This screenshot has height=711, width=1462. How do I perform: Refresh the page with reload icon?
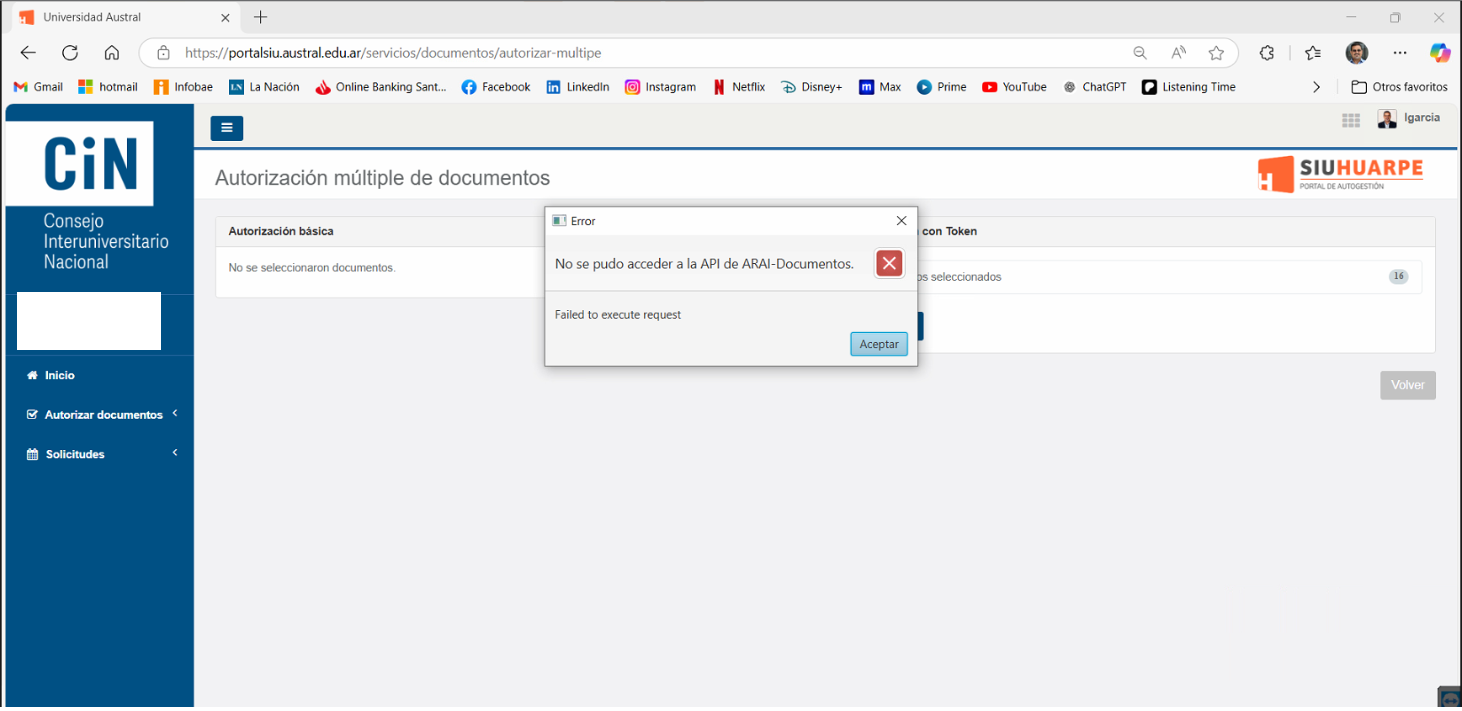[70, 53]
